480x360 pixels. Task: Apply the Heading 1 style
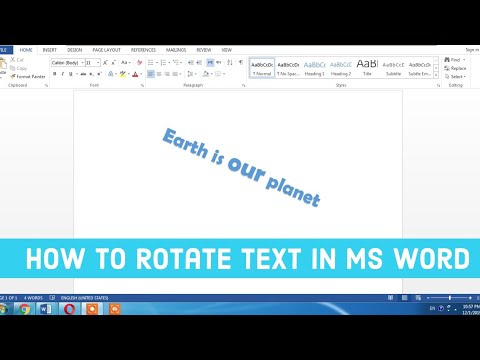(314, 68)
